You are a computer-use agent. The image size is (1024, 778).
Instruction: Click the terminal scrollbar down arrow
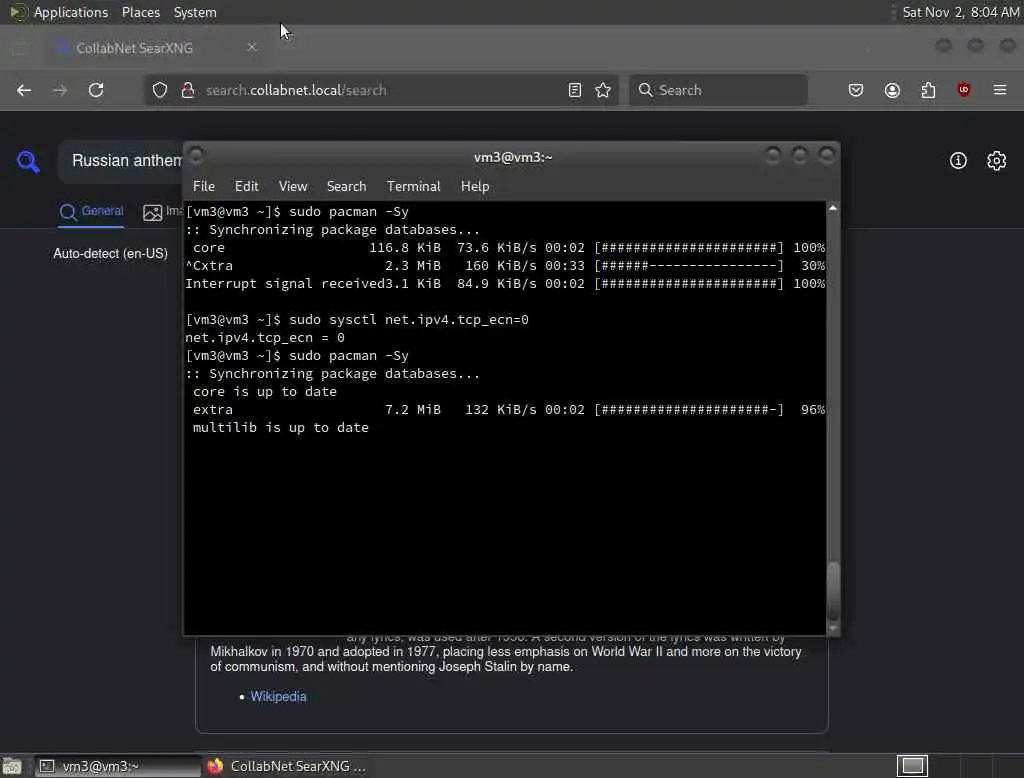[x=833, y=628]
